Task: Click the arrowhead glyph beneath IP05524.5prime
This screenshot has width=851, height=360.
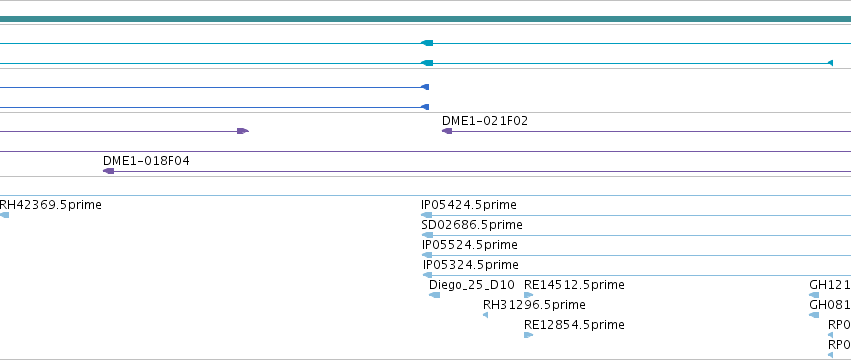Action: click(427, 255)
